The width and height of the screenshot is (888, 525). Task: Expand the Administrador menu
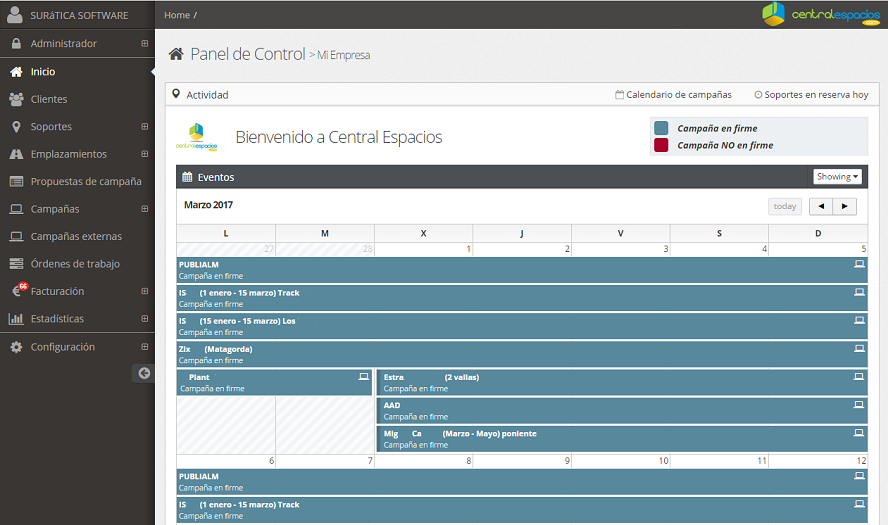[144, 44]
